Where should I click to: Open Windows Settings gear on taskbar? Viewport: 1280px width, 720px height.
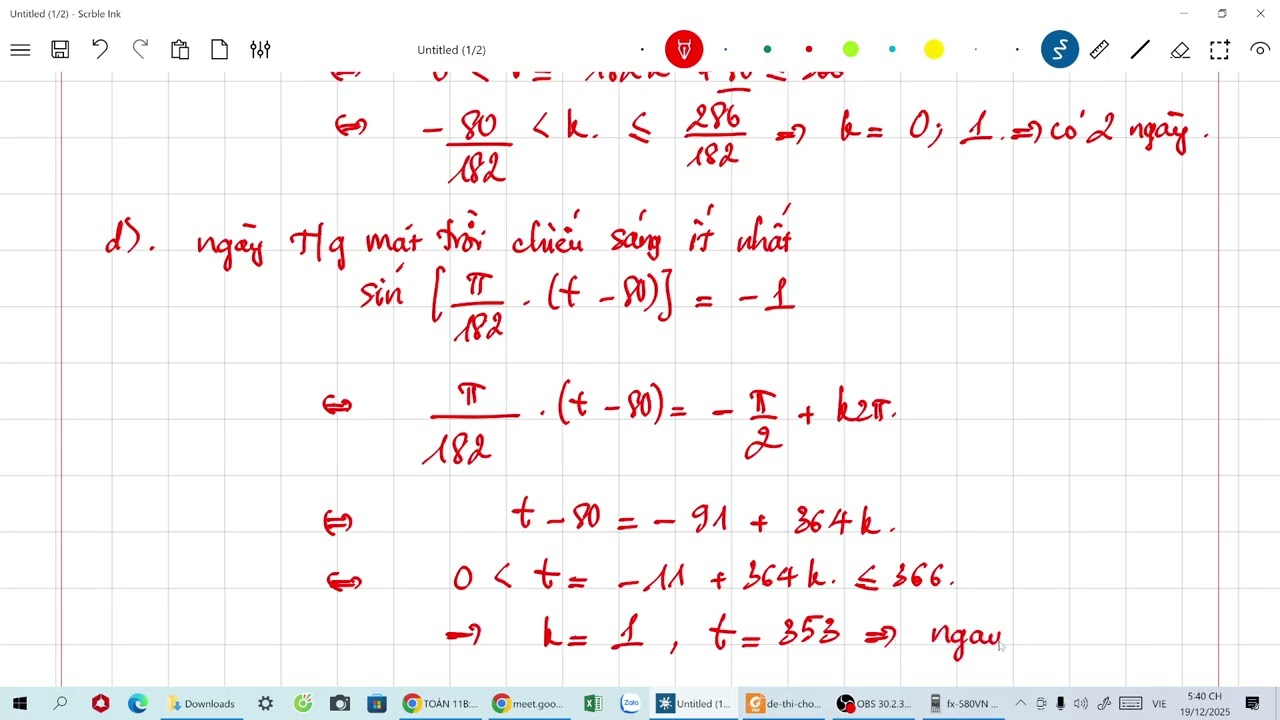tap(265, 704)
